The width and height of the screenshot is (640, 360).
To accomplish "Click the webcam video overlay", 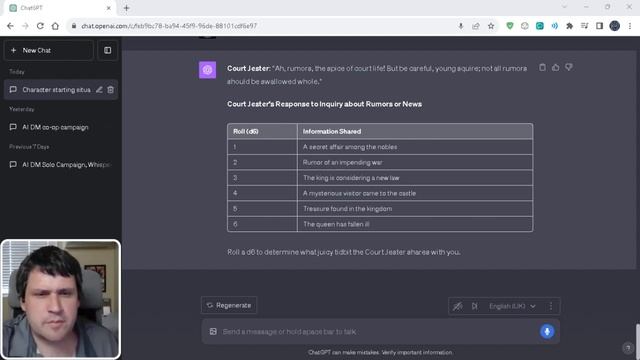I will coord(61,299).
